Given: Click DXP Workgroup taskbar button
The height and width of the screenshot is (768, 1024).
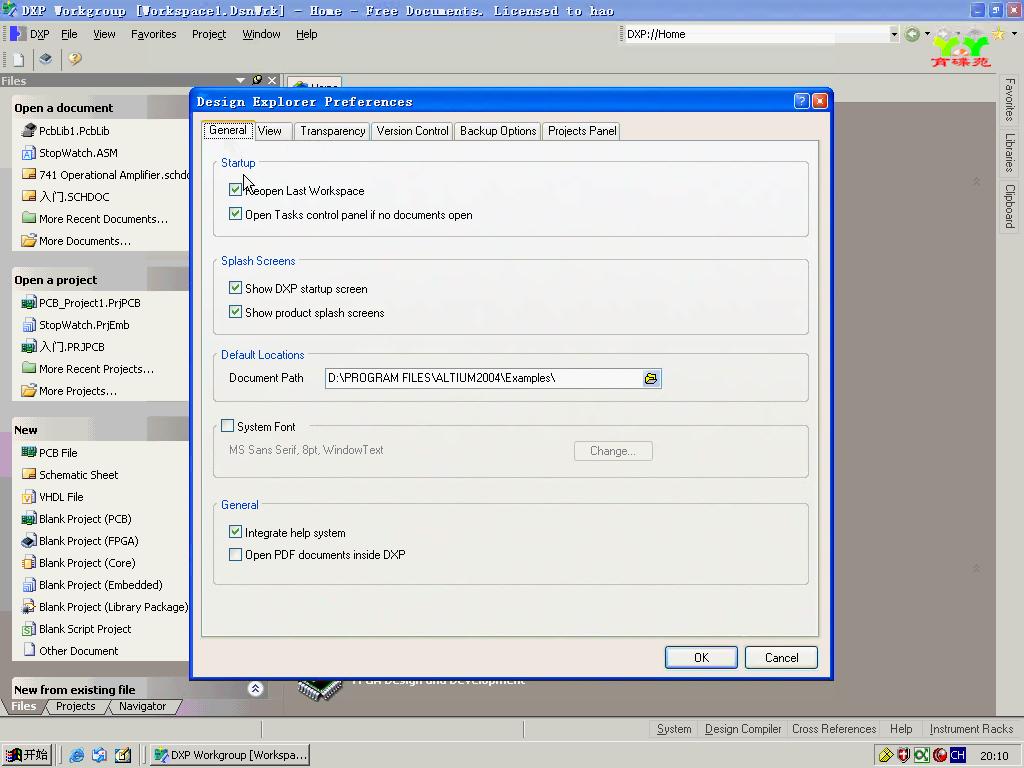Looking at the screenshot, I should pyautogui.click(x=230, y=755).
